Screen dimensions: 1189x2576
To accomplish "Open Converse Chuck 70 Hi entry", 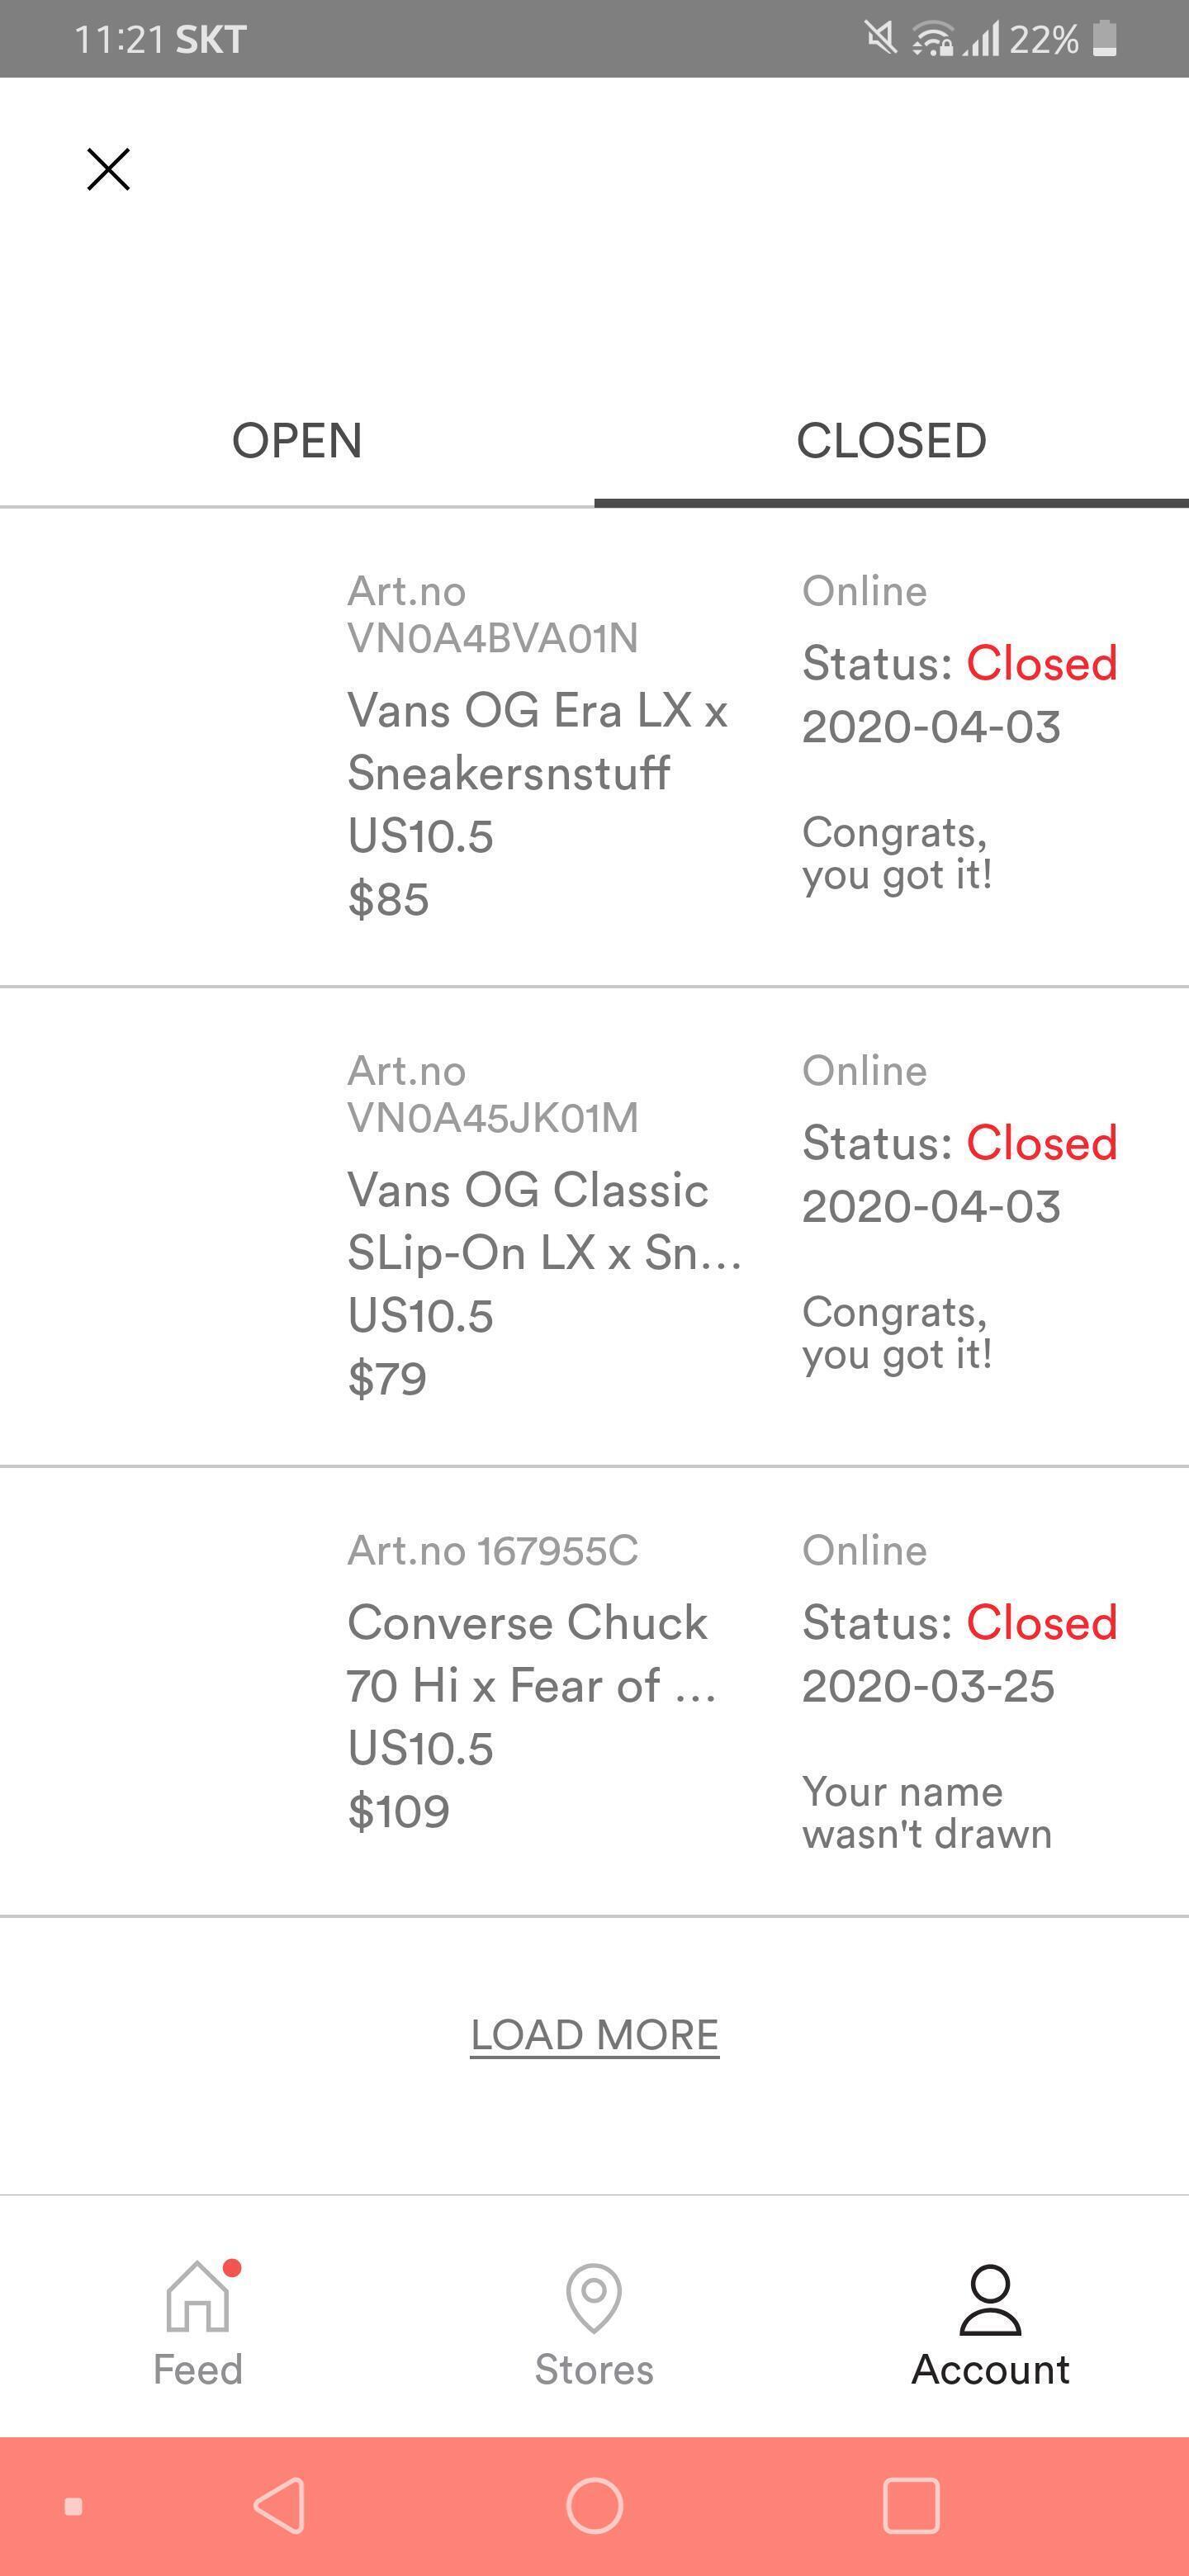I will 530,1653.
